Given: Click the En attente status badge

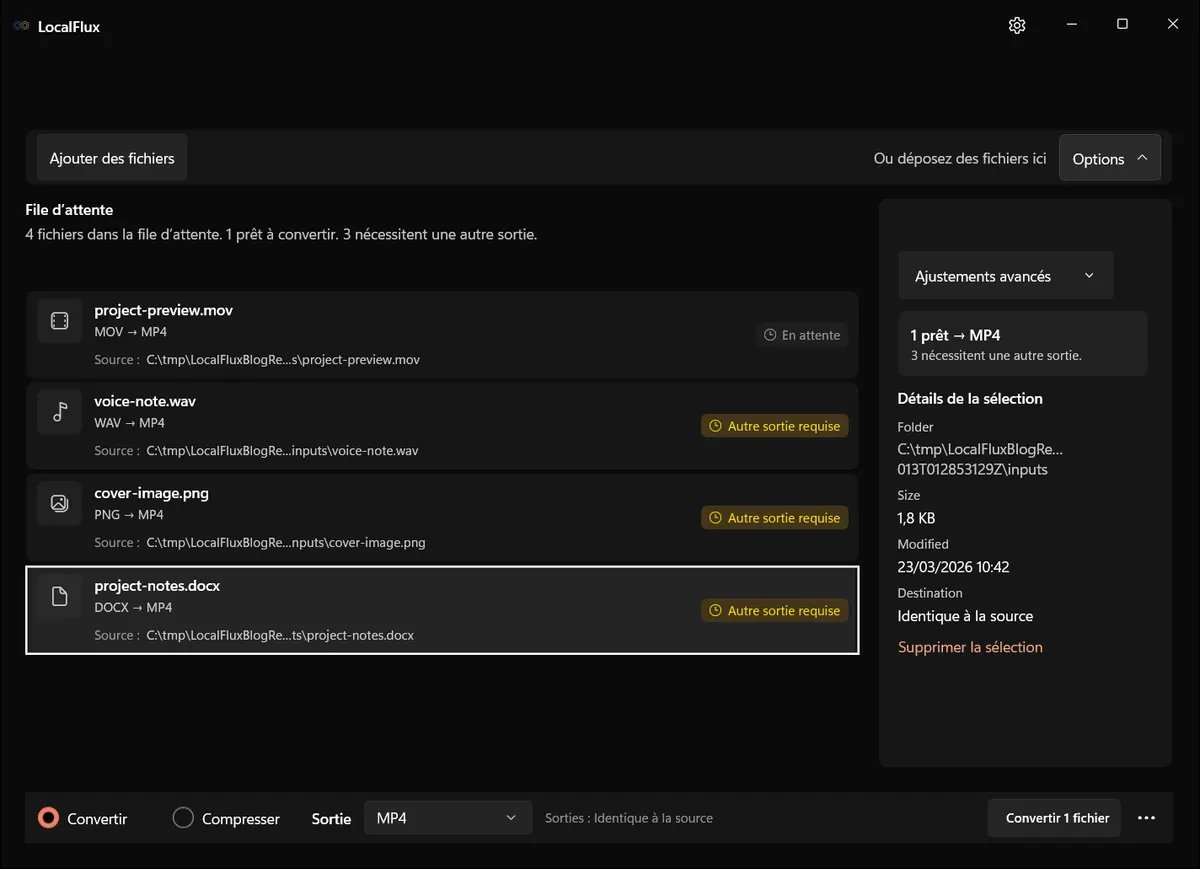Looking at the screenshot, I should tap(802, 335).
